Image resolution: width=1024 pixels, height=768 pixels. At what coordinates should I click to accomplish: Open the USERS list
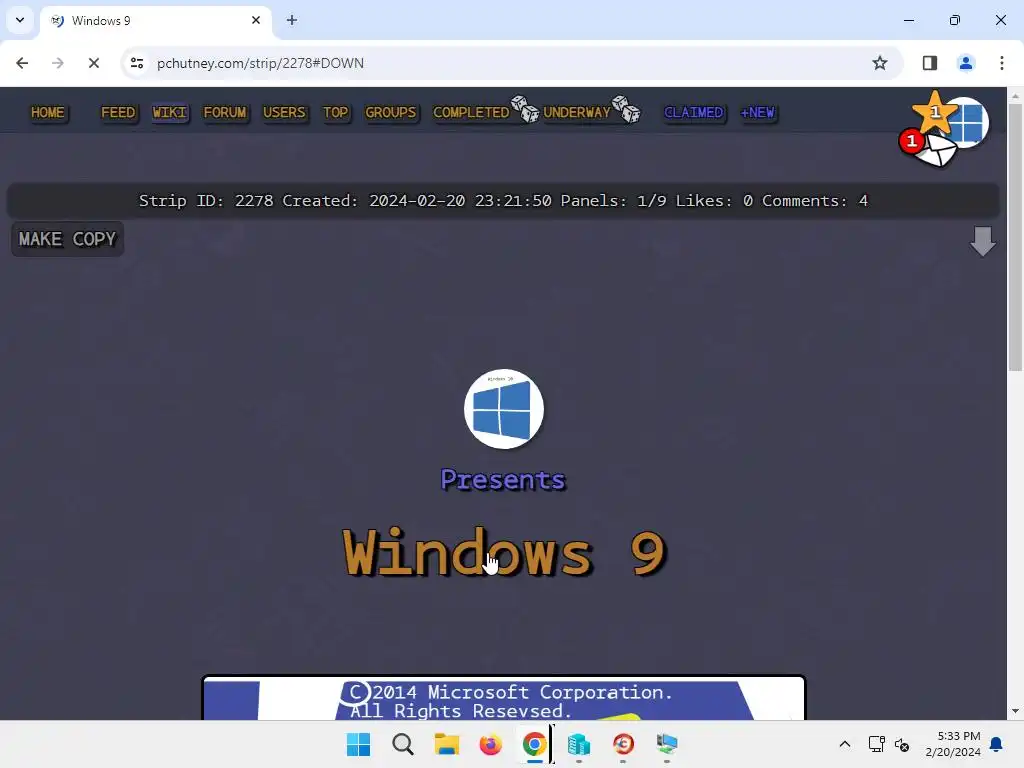click(x=284, y=112)
